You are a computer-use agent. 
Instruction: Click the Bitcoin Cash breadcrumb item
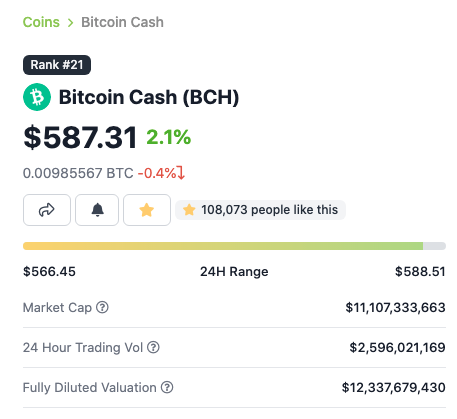(122, 22)
